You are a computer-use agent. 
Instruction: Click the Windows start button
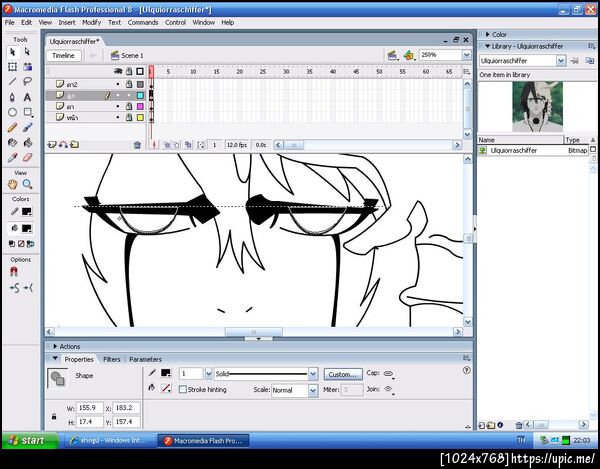coord(30,440)
